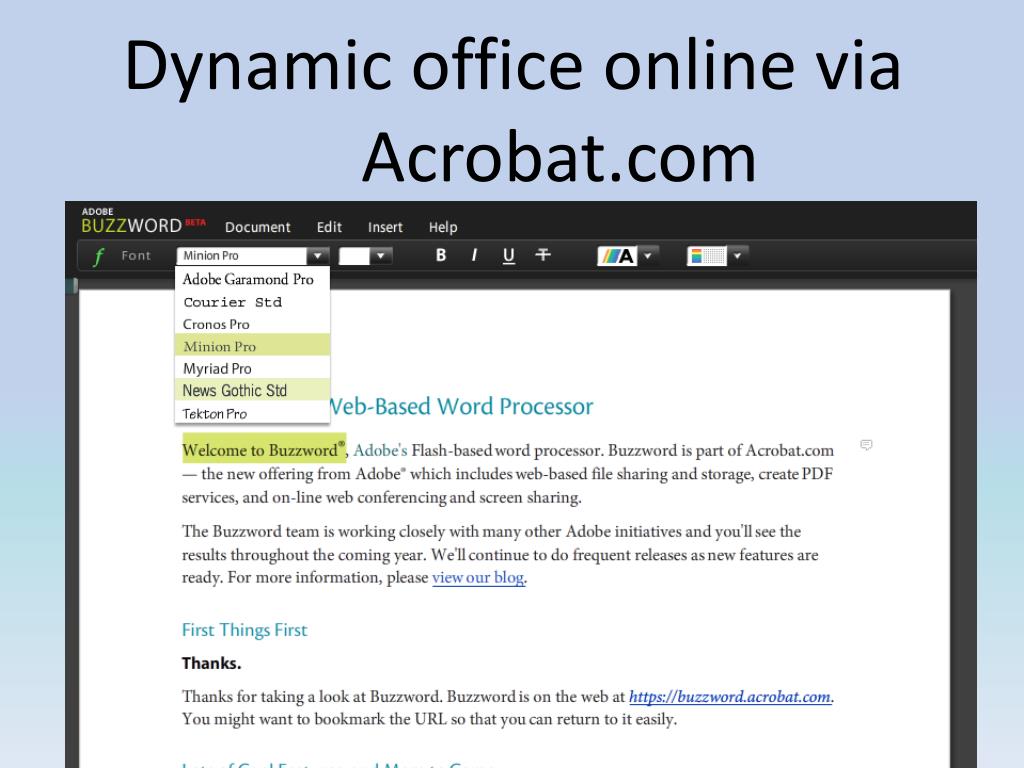
Task: Click the Adobe Buzzword logo
Action: pyautogui.click(x=143, y=221)
